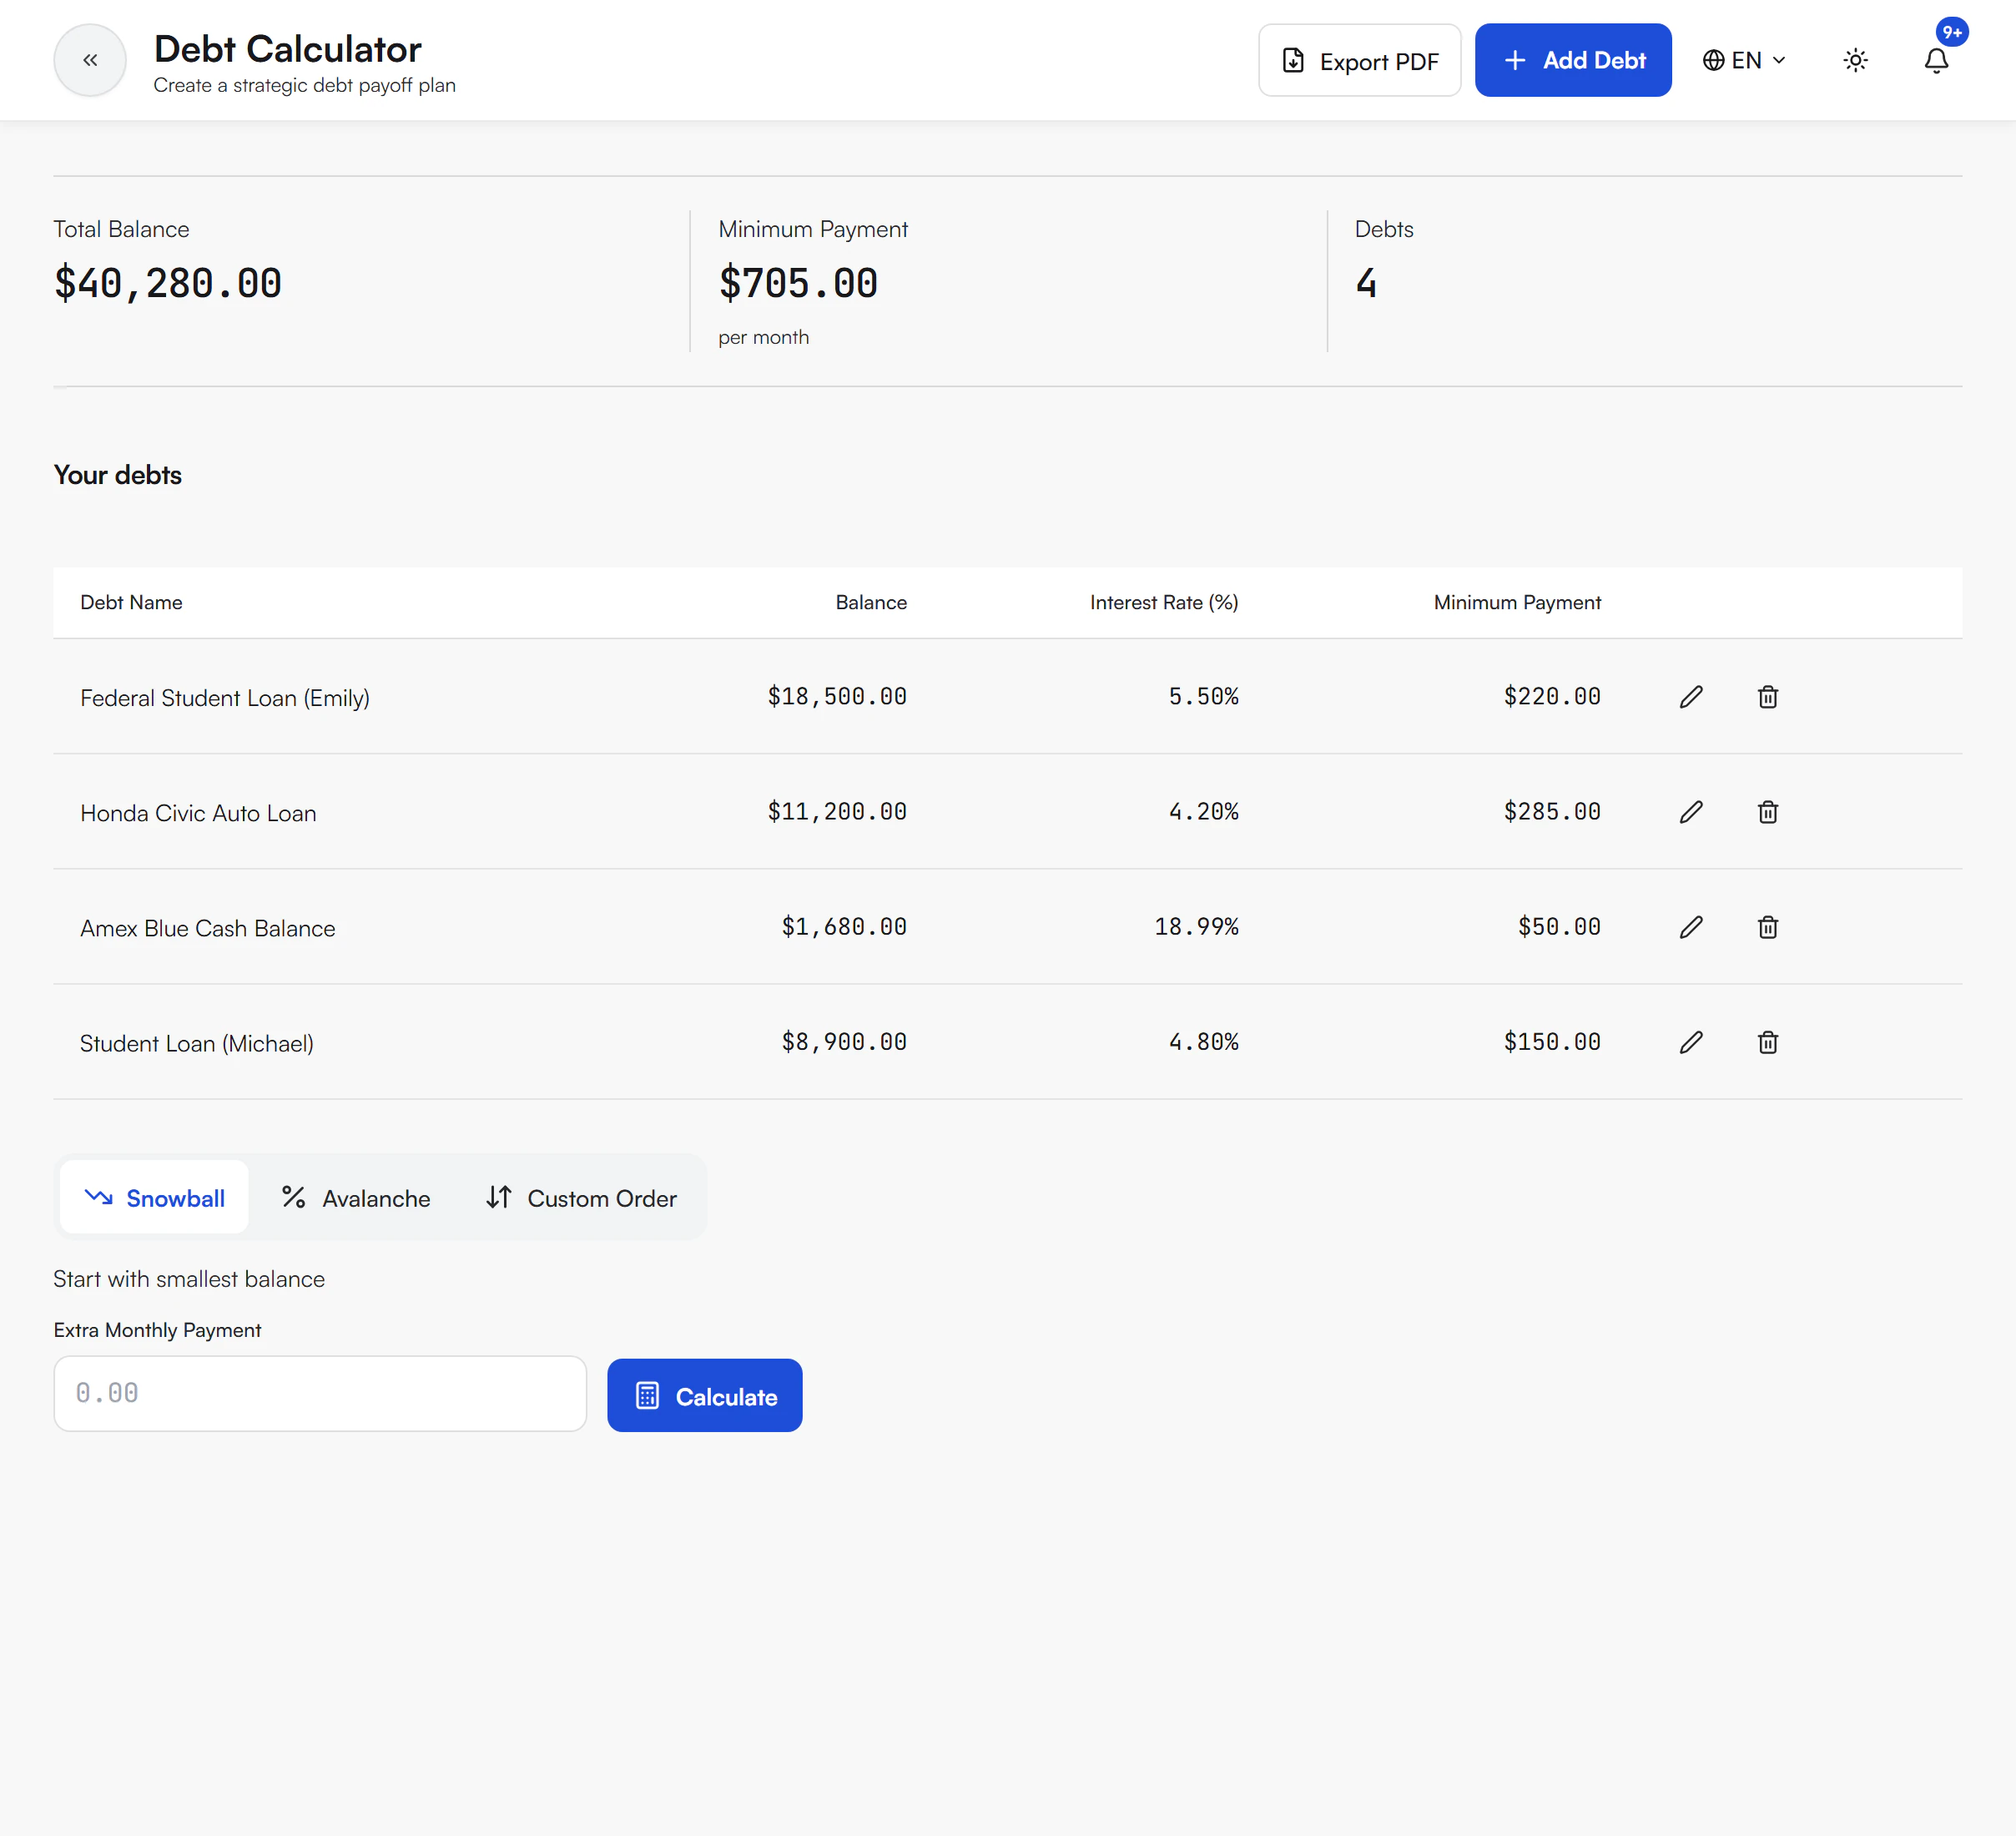Select the Student Loan (Michael) name
2016x1836 pixels.
click(x=197, y=1043)
